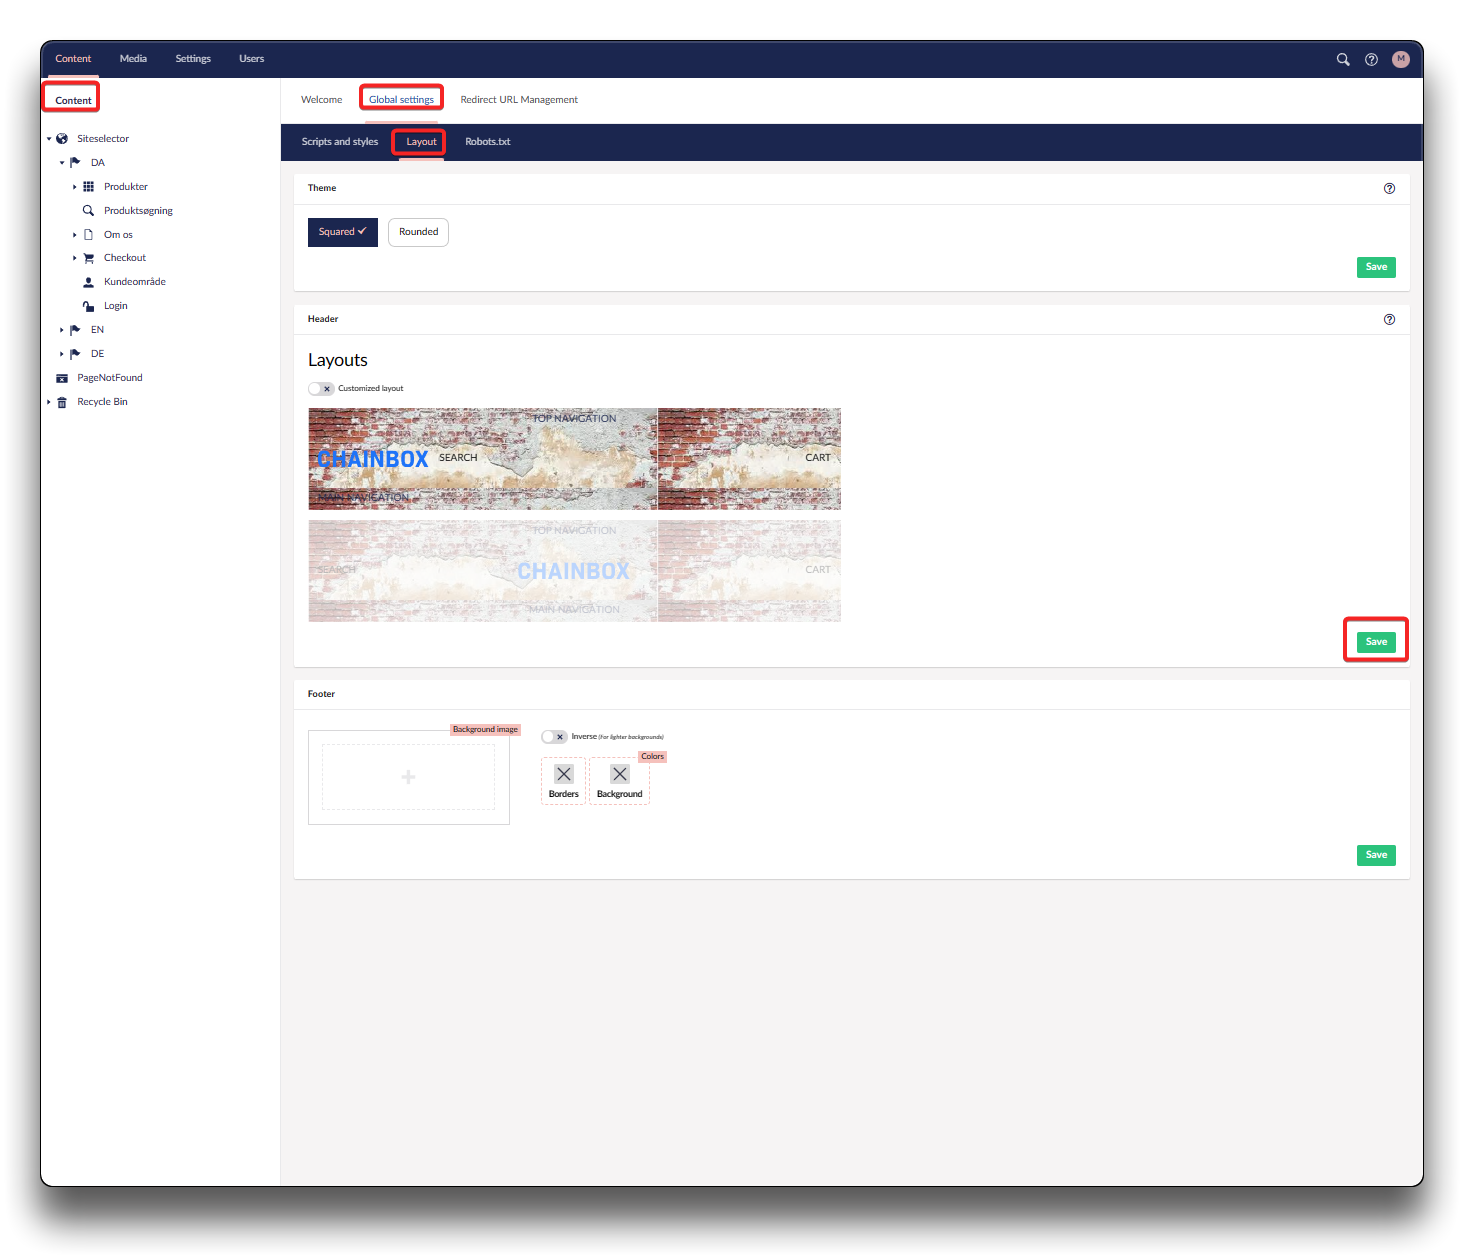Click the Produktsøgning search icon in tree
Viewport: 1464px width, 1259px height.
pyautogui.click(x=88, y=211)
